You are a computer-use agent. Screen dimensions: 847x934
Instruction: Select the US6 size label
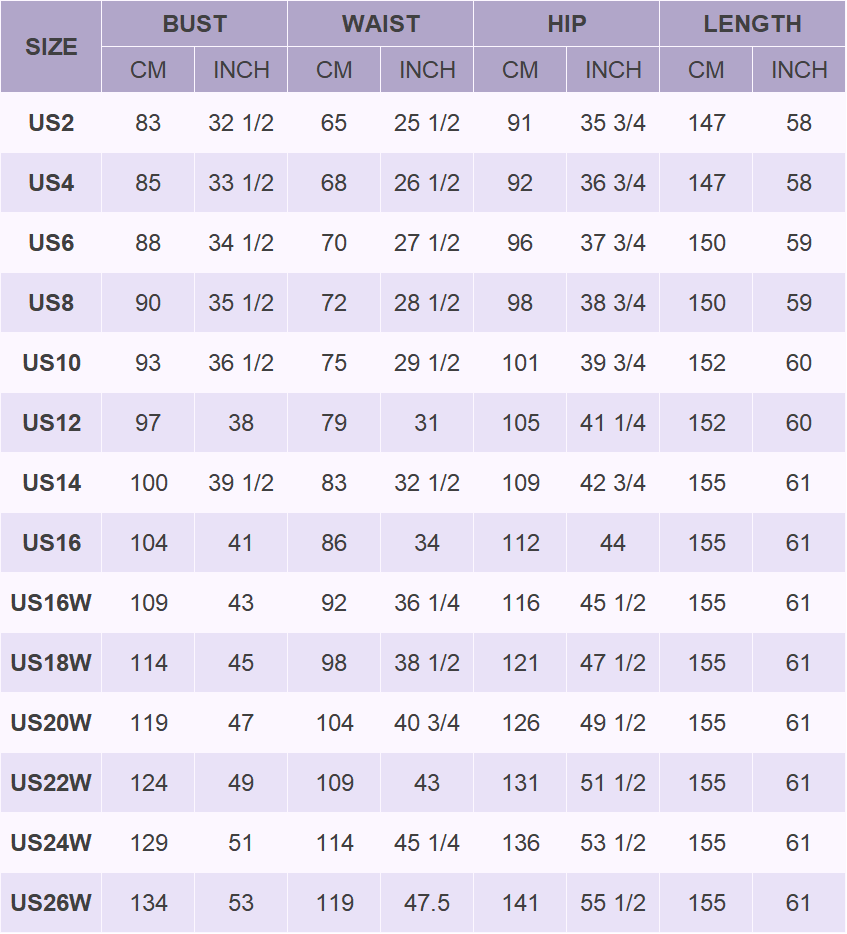pos(51,243)
